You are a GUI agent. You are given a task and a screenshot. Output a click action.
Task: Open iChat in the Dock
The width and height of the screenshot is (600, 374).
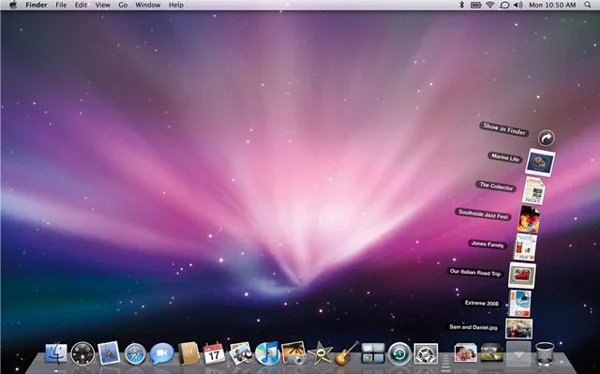coord(161,354)
